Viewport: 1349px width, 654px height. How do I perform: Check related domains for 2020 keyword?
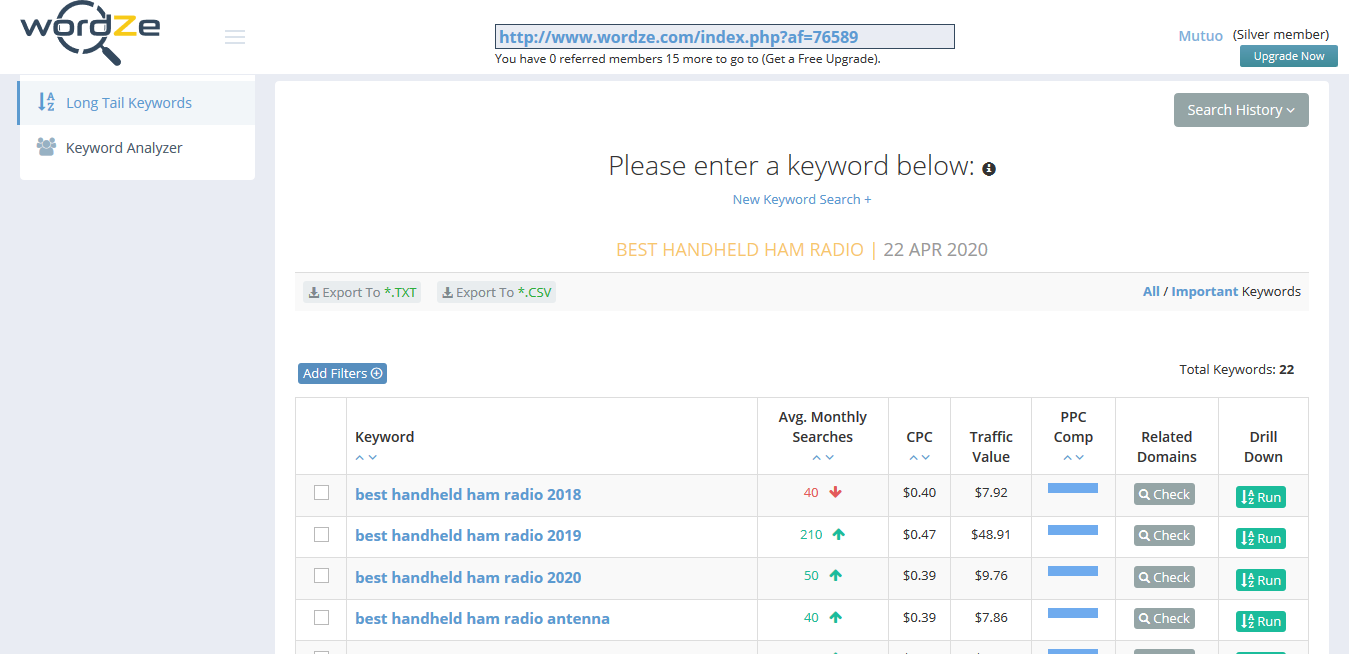(1164, 577)
